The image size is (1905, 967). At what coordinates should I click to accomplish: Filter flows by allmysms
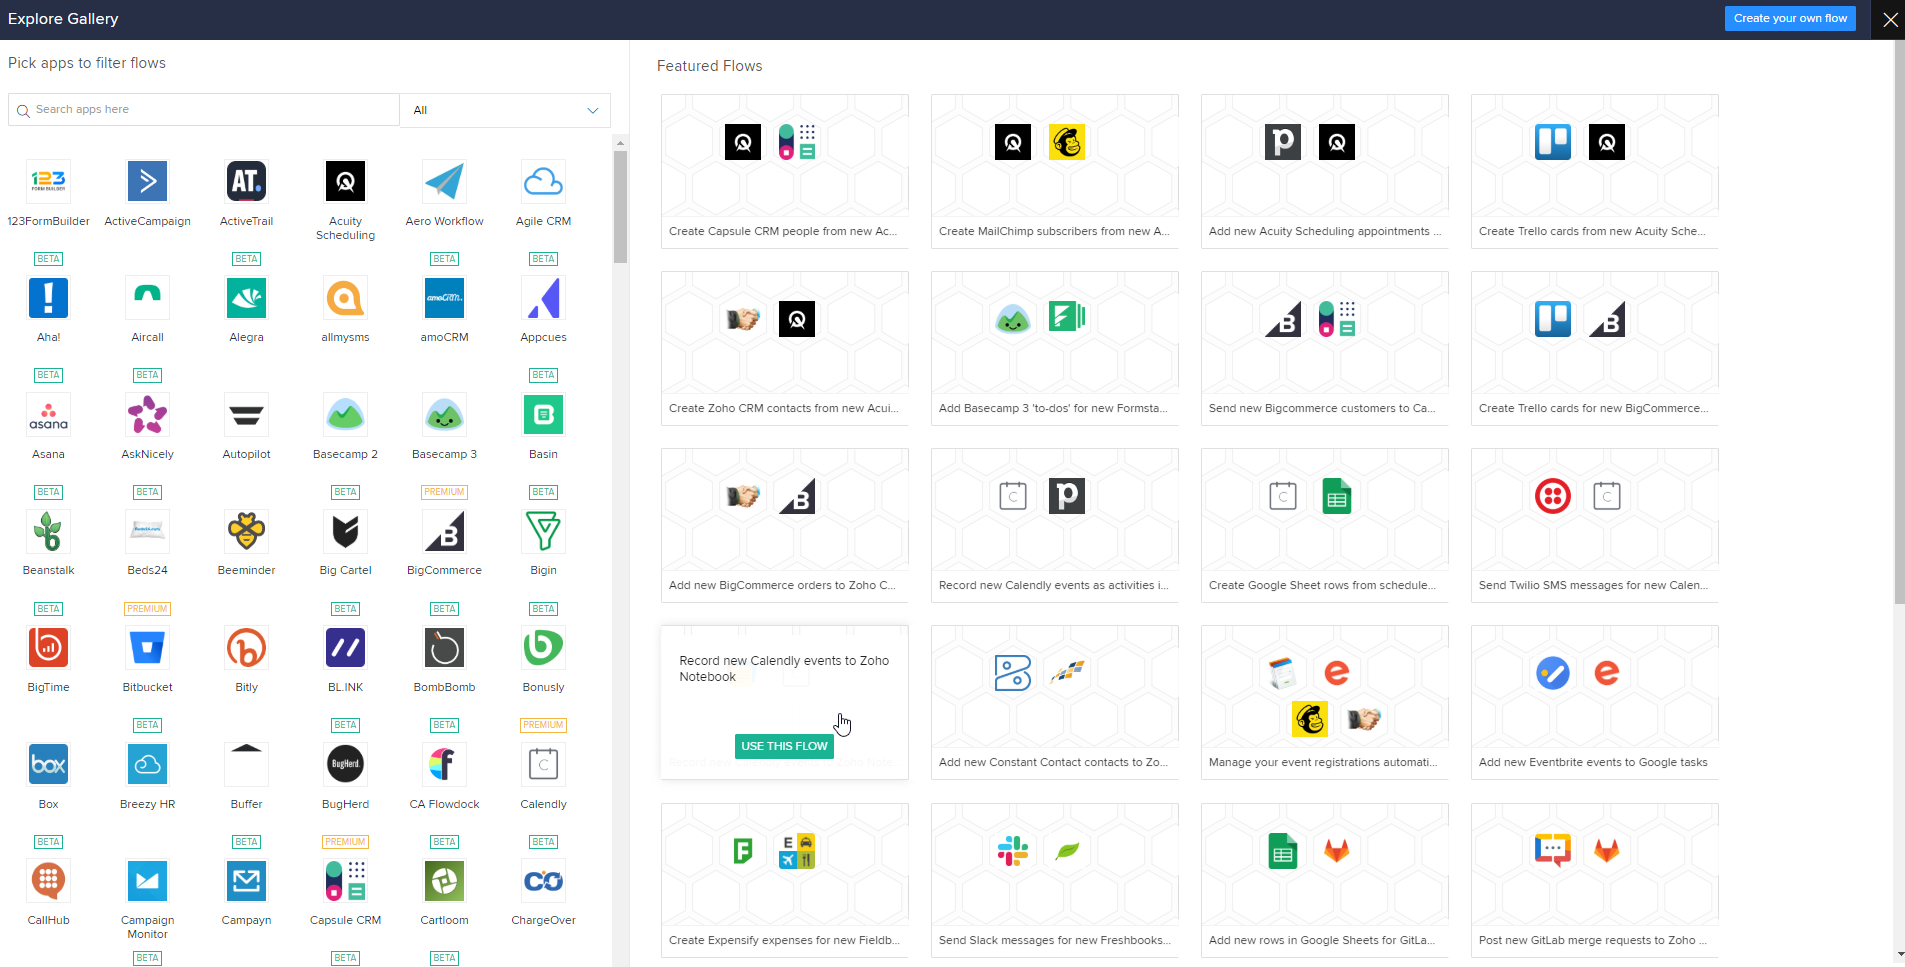[345, 298]
